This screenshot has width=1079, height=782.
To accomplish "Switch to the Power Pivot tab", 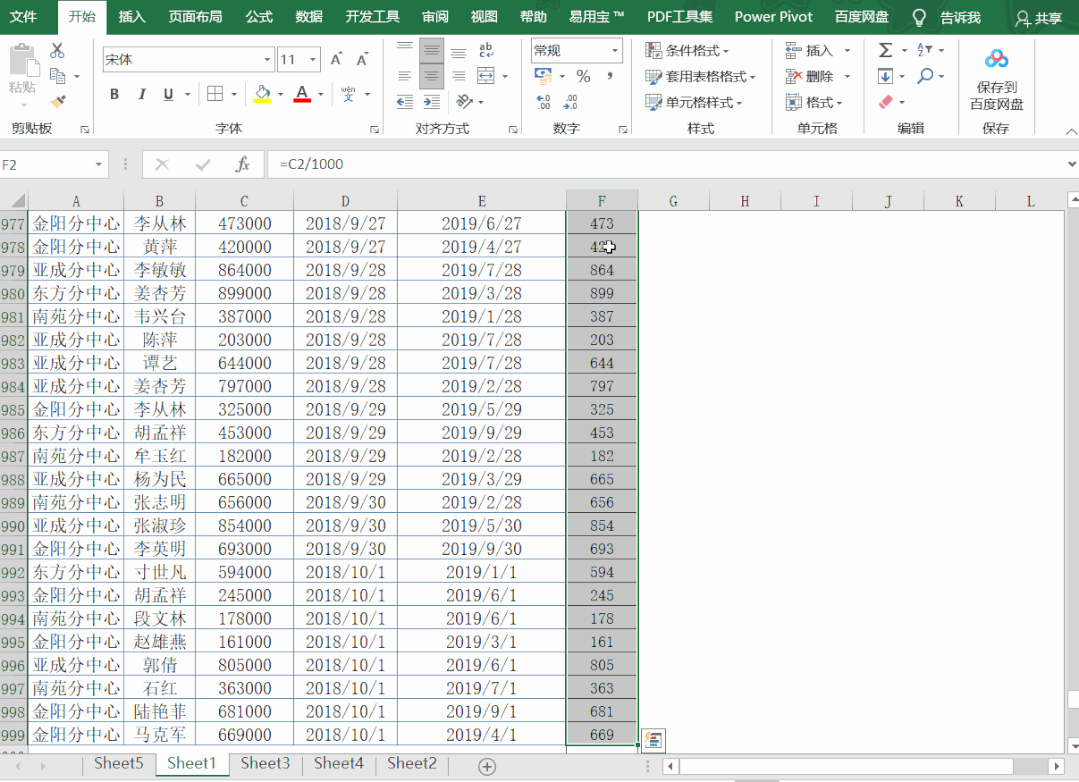I will pos(773,17).
